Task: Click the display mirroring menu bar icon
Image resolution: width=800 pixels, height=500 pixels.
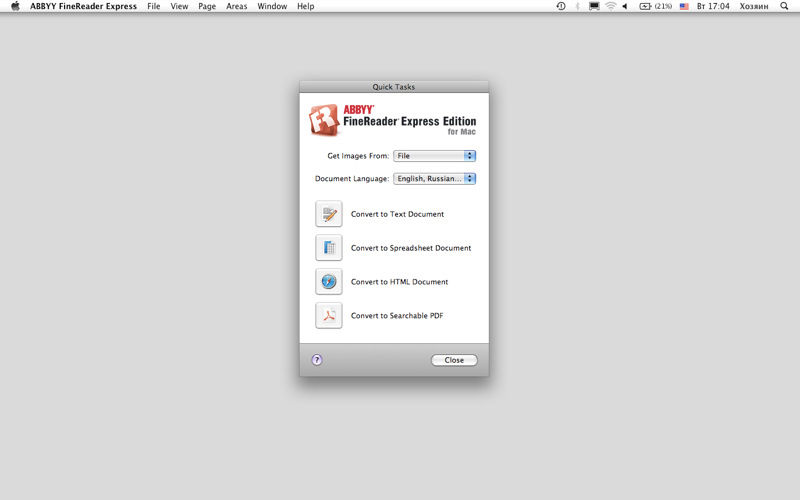Action: click(594, 6)
